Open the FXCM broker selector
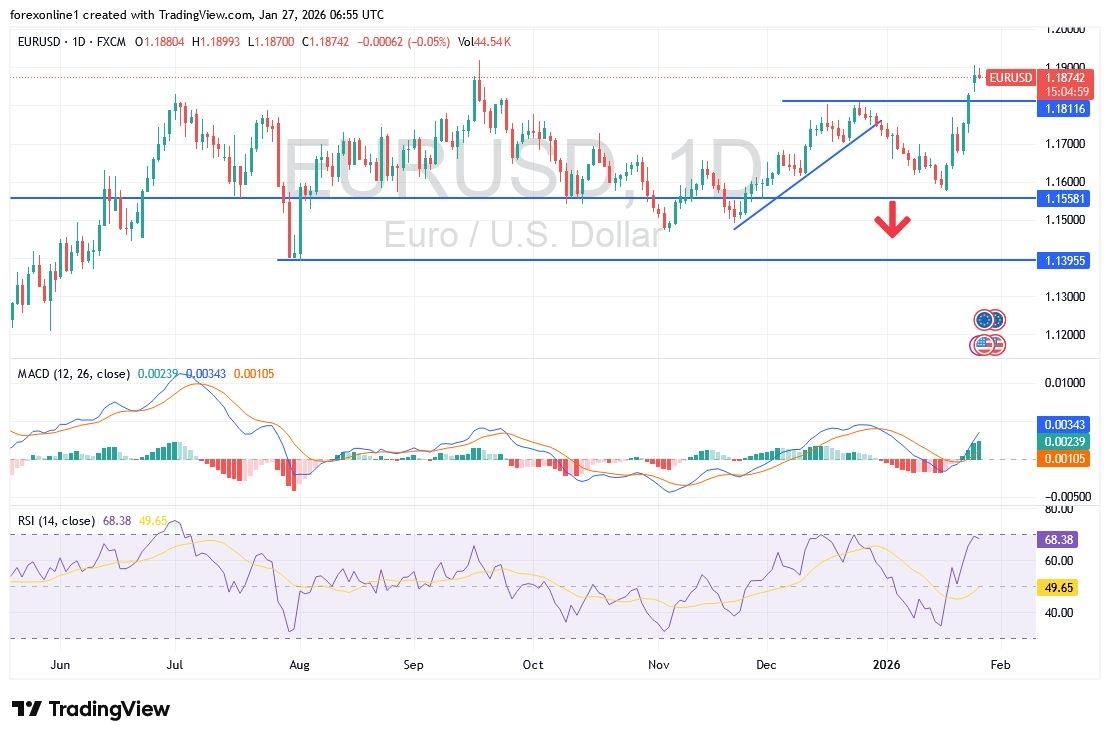This screenshot has height=739, width=1110. click(110, 43)
